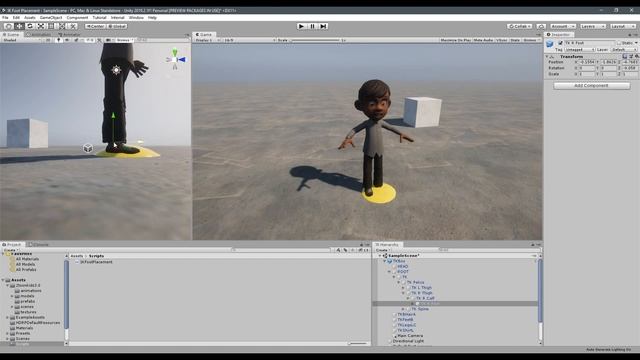
Task: Open the Account dropdown
Action: click(562, 26)
